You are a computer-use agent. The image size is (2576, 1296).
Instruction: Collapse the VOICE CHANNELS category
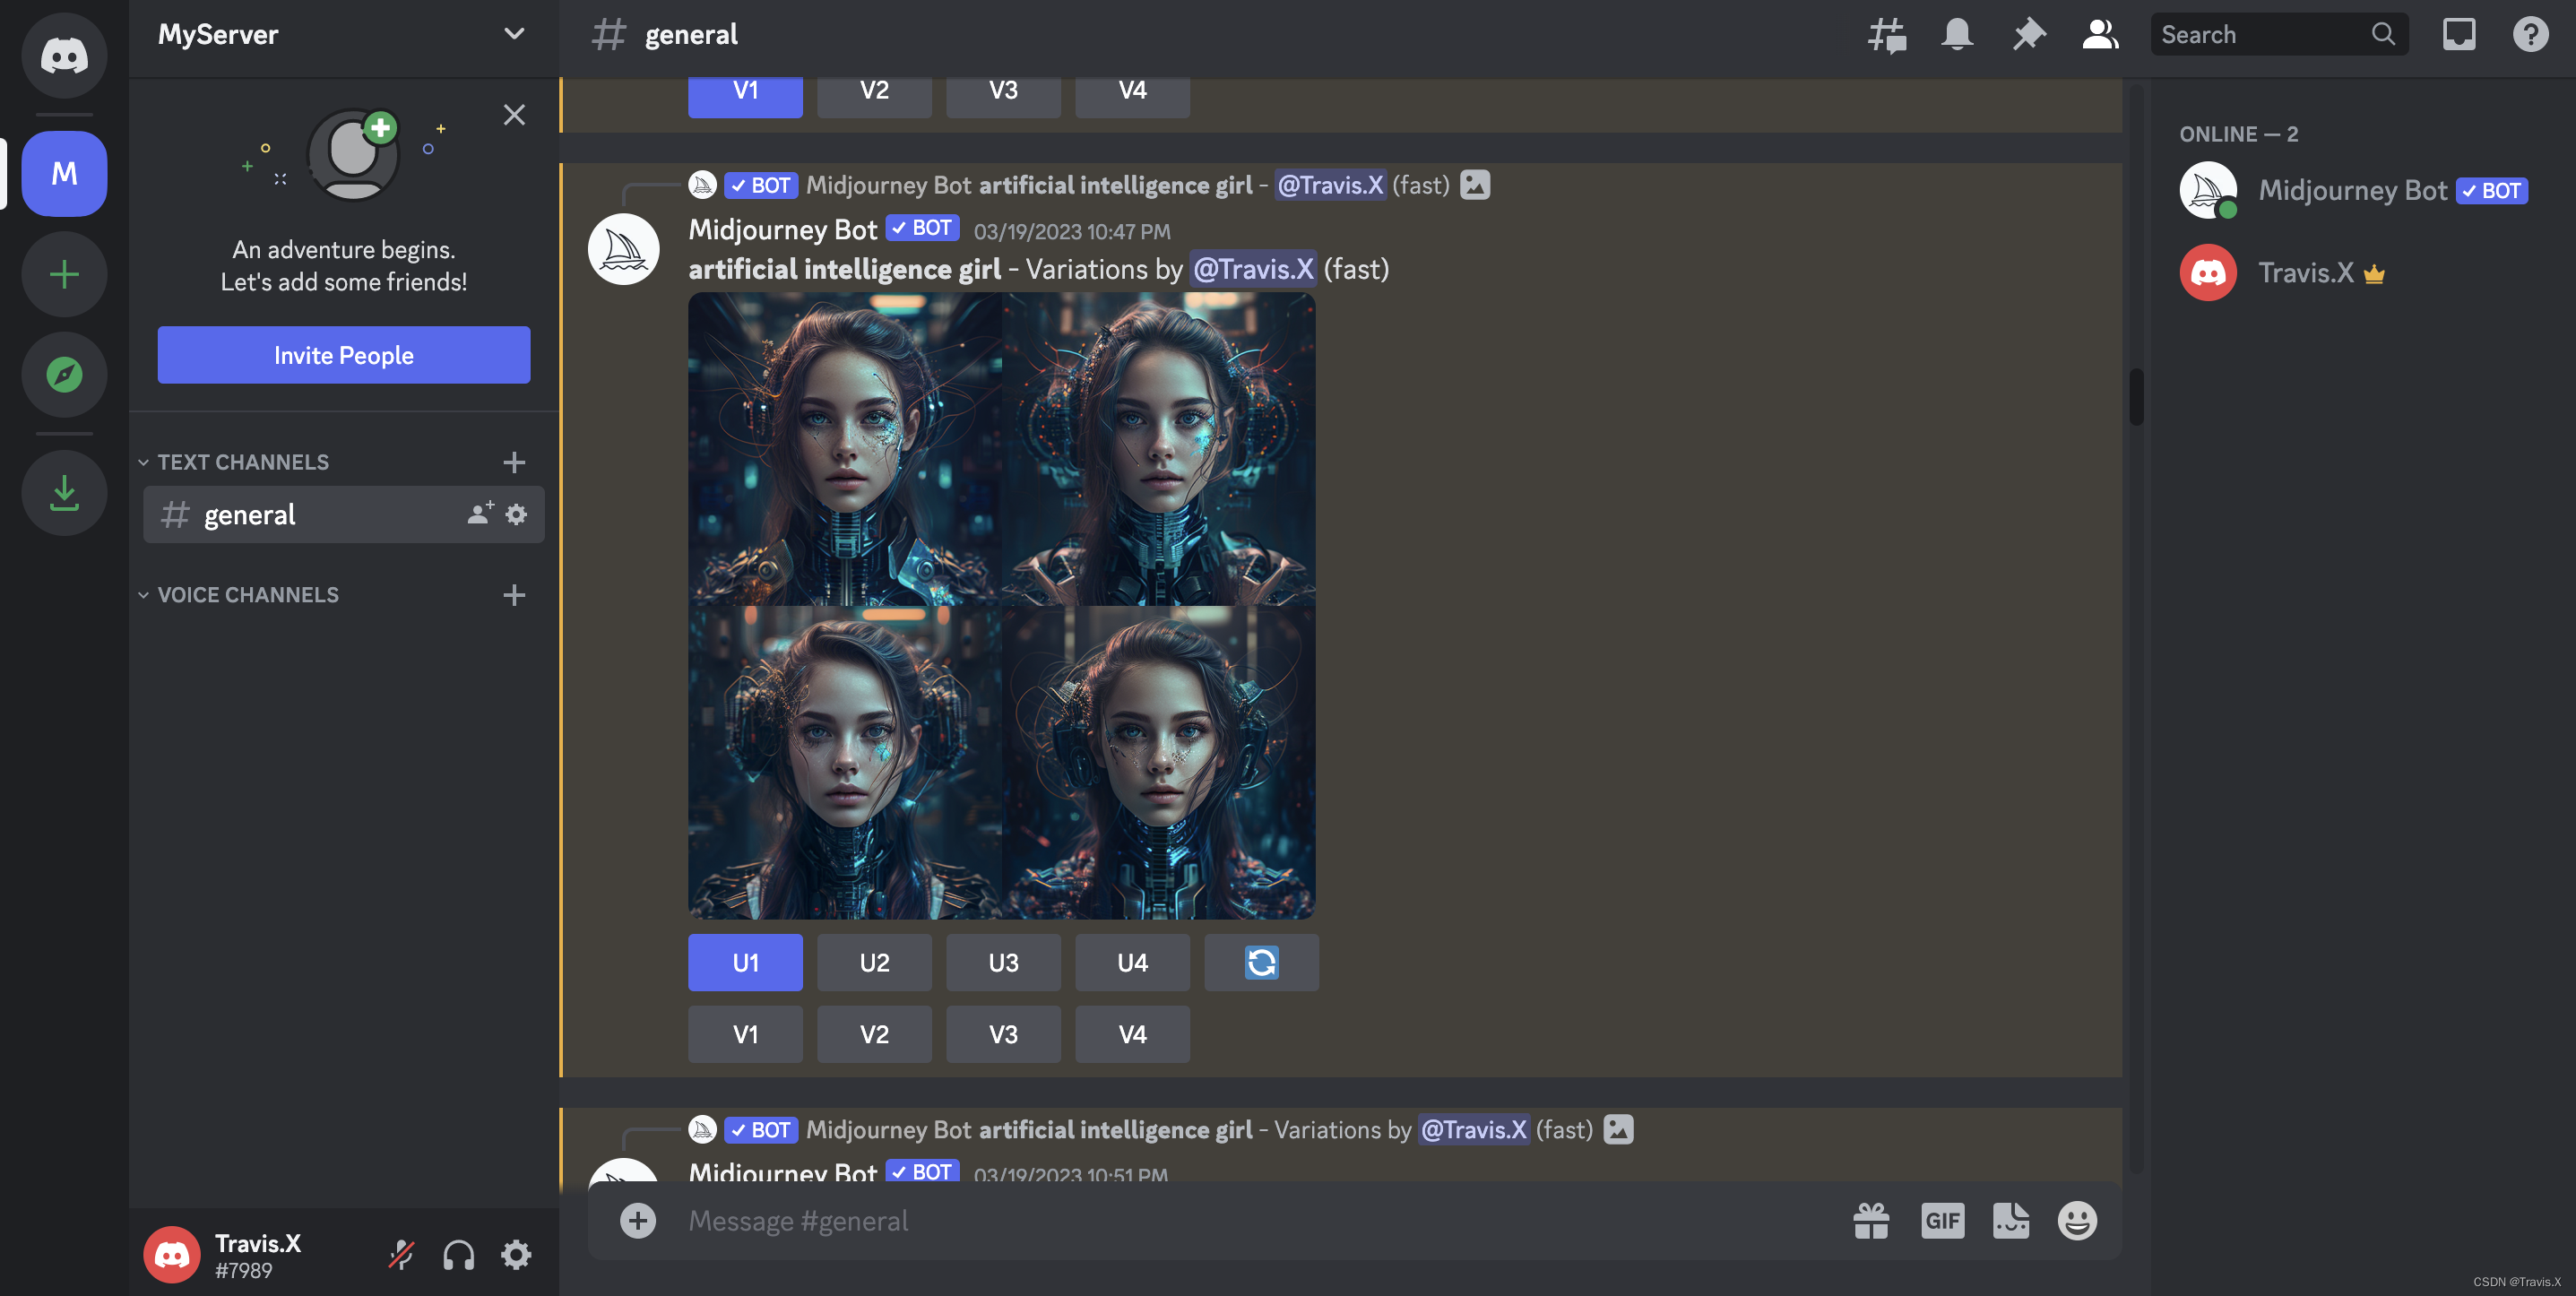coord(248,595)
